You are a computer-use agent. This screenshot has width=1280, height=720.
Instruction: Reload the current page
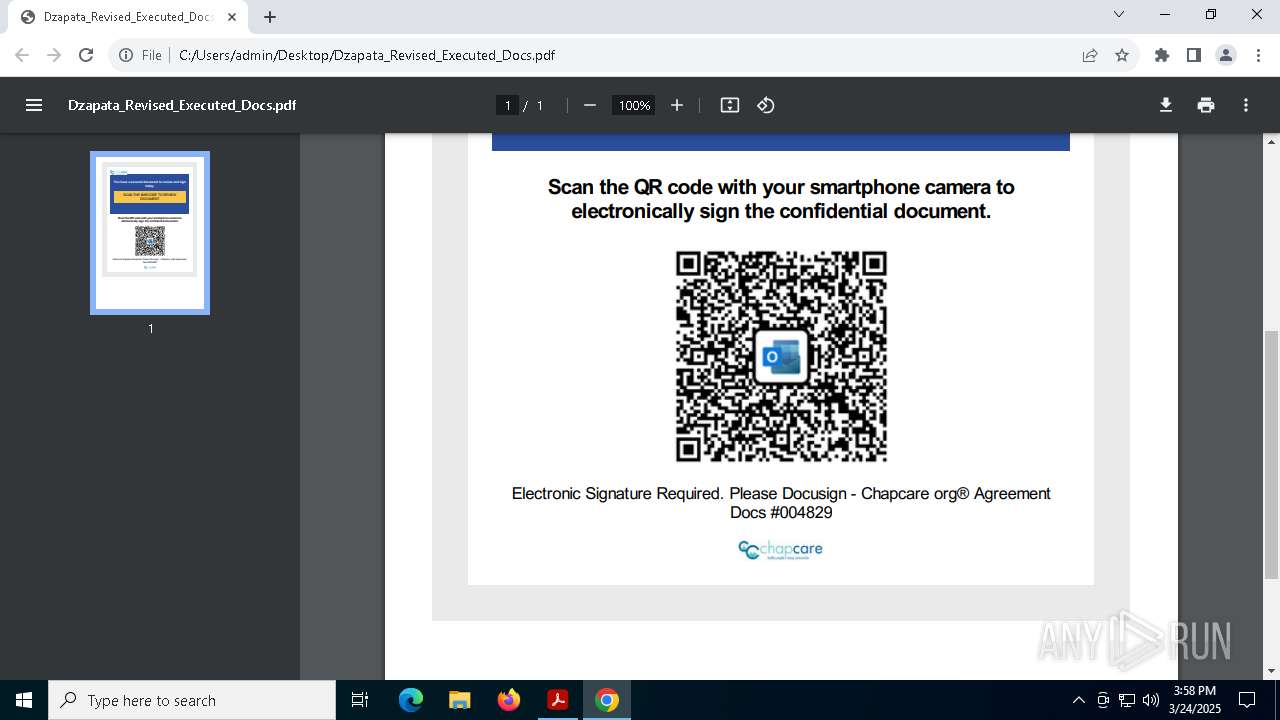(86, 55)
